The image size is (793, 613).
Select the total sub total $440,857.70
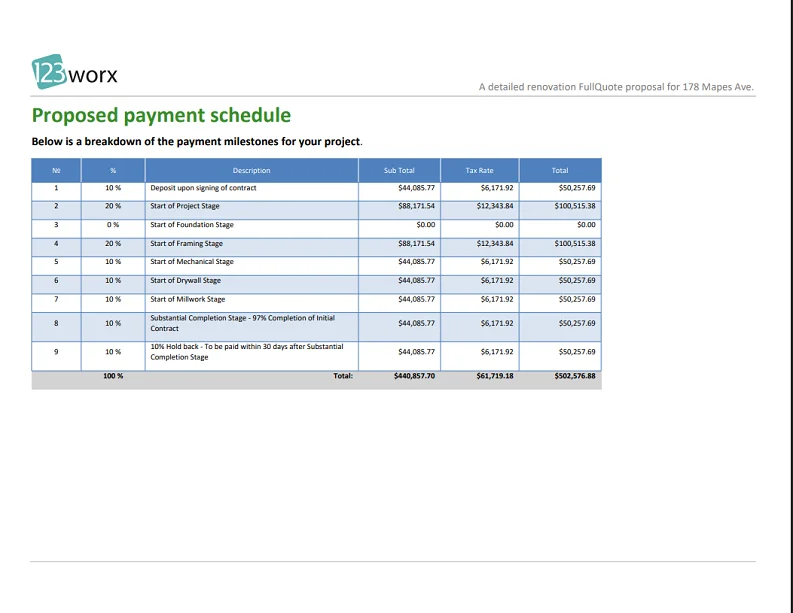tap(414, 376)
